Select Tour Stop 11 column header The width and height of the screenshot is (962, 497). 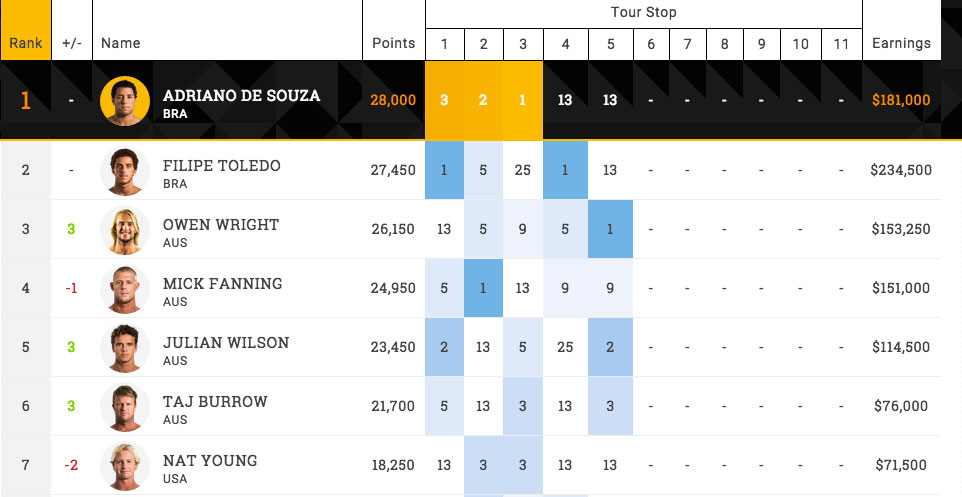tap(841, 44)
